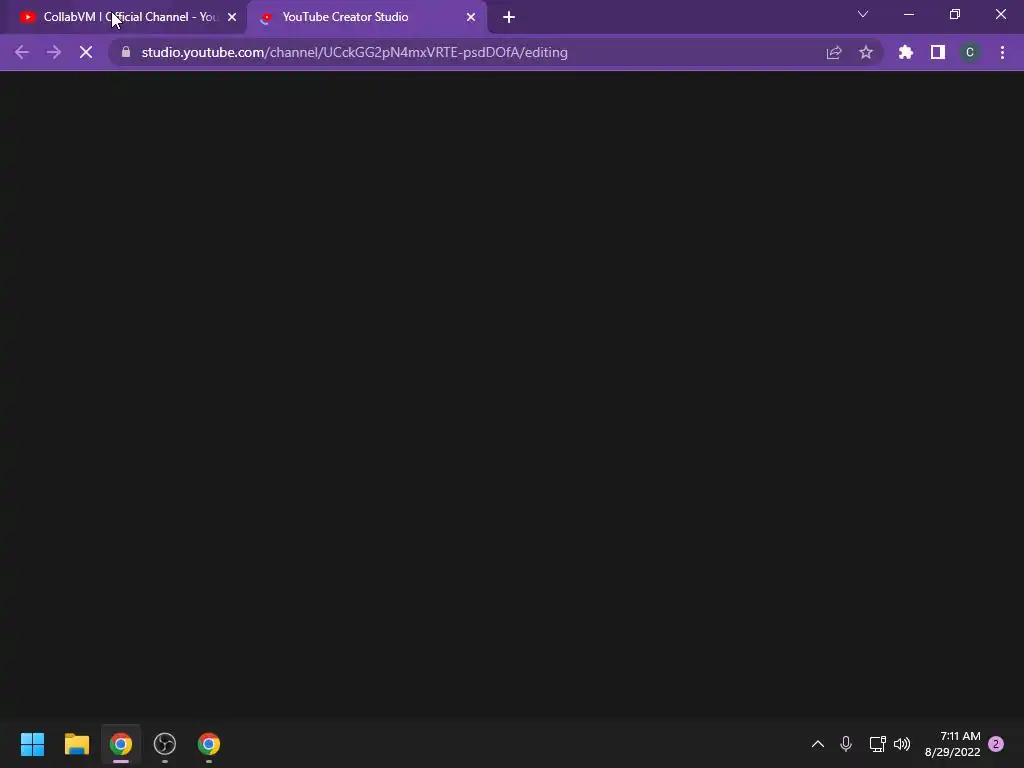
Task: Share this page using the share icon
Action: pos(834,52)
